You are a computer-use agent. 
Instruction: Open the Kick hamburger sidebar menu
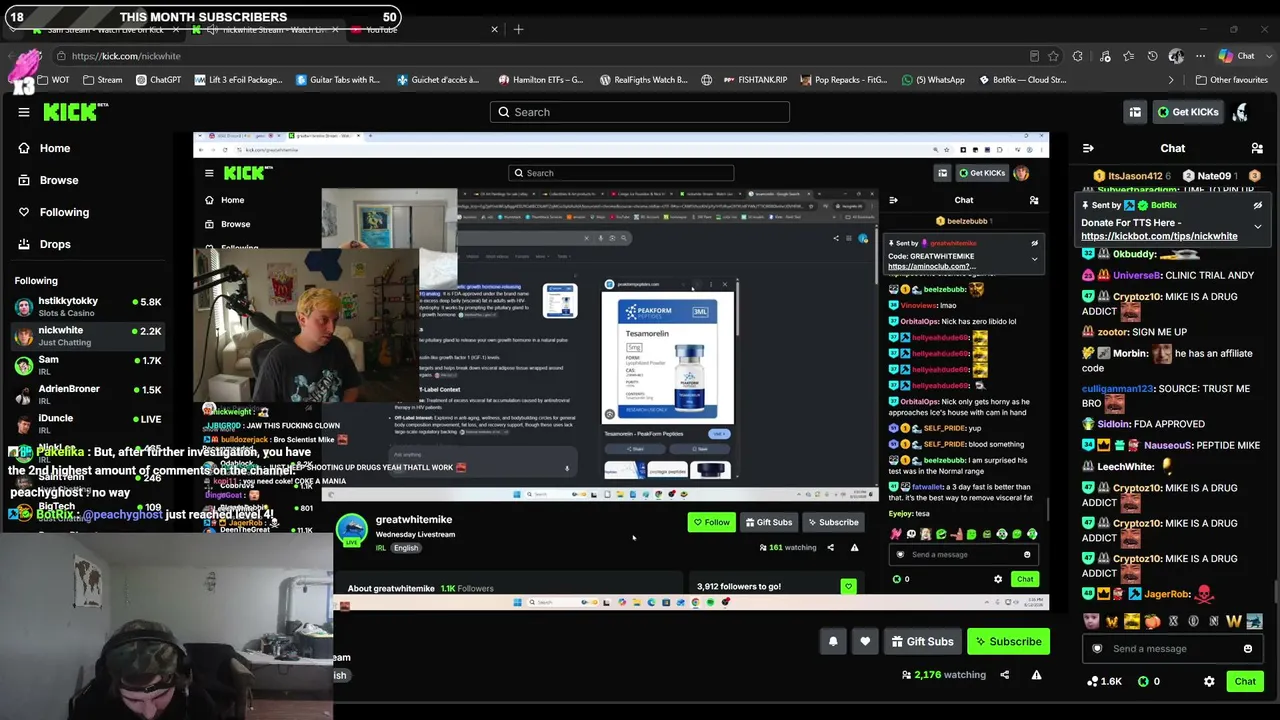click(24, 112)
